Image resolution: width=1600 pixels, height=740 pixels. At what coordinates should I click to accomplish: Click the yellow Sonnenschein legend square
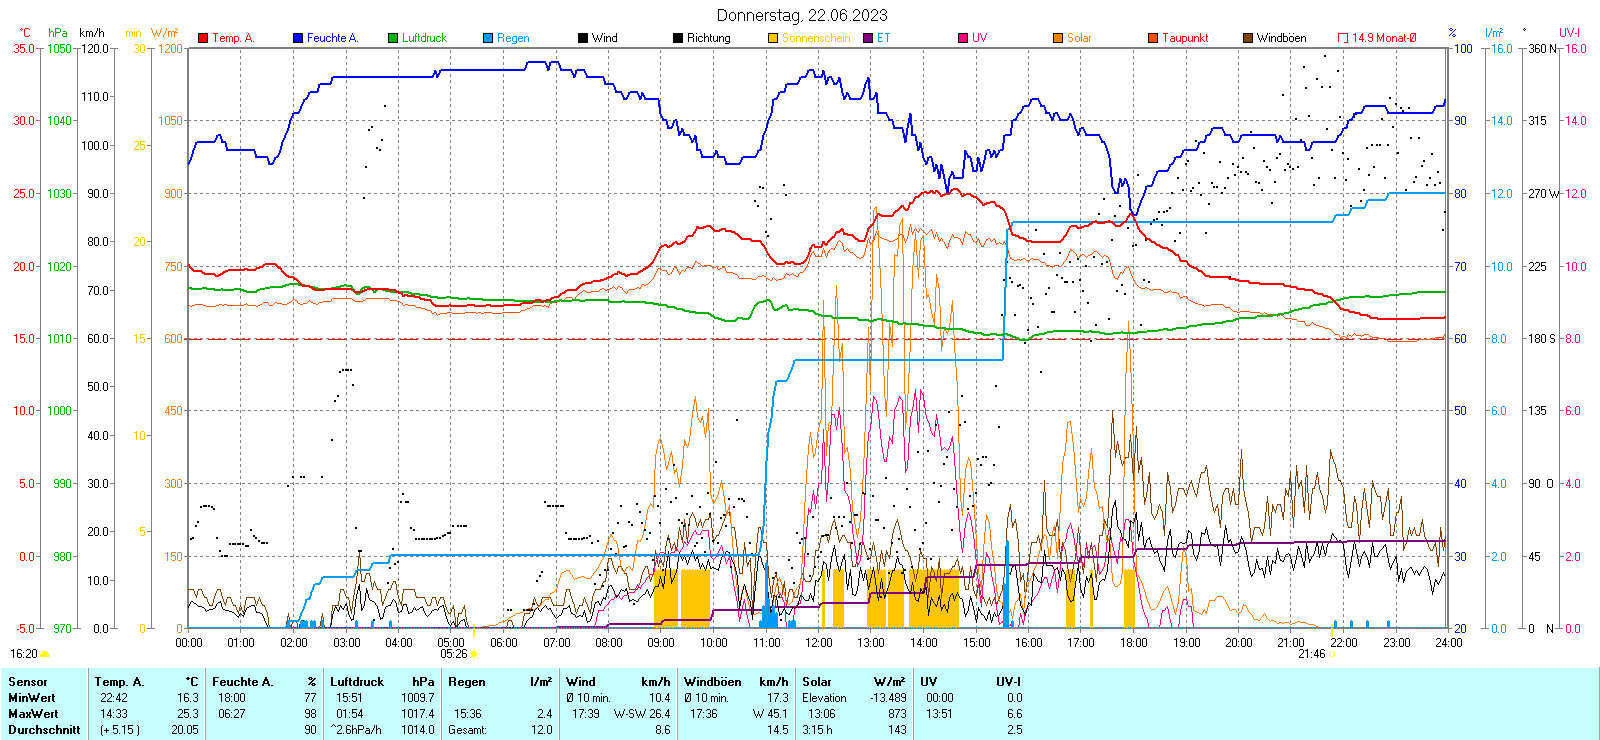(773, 38)
